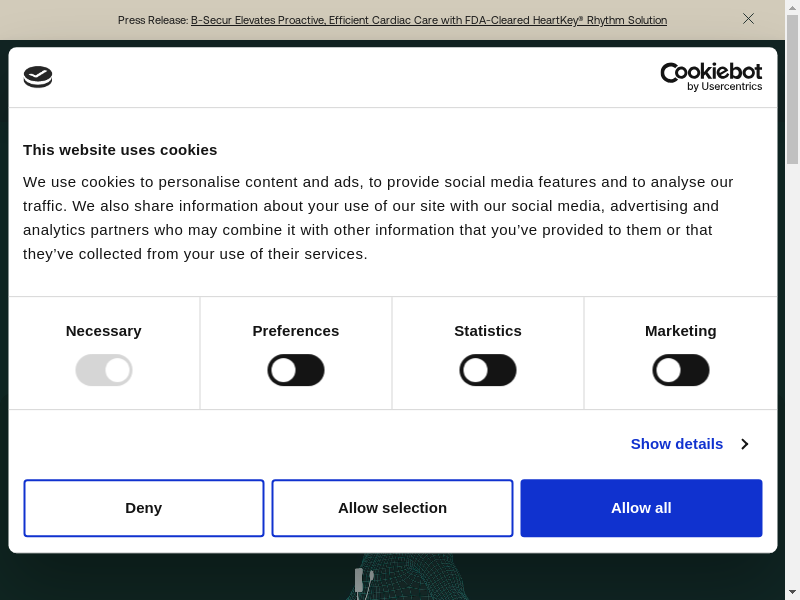
Task: Close the press release banner
Action: pos(748,18)
